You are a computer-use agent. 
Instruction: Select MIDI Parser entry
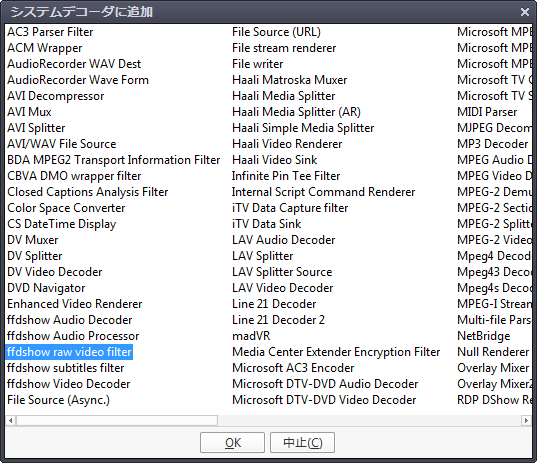(487, 112)
